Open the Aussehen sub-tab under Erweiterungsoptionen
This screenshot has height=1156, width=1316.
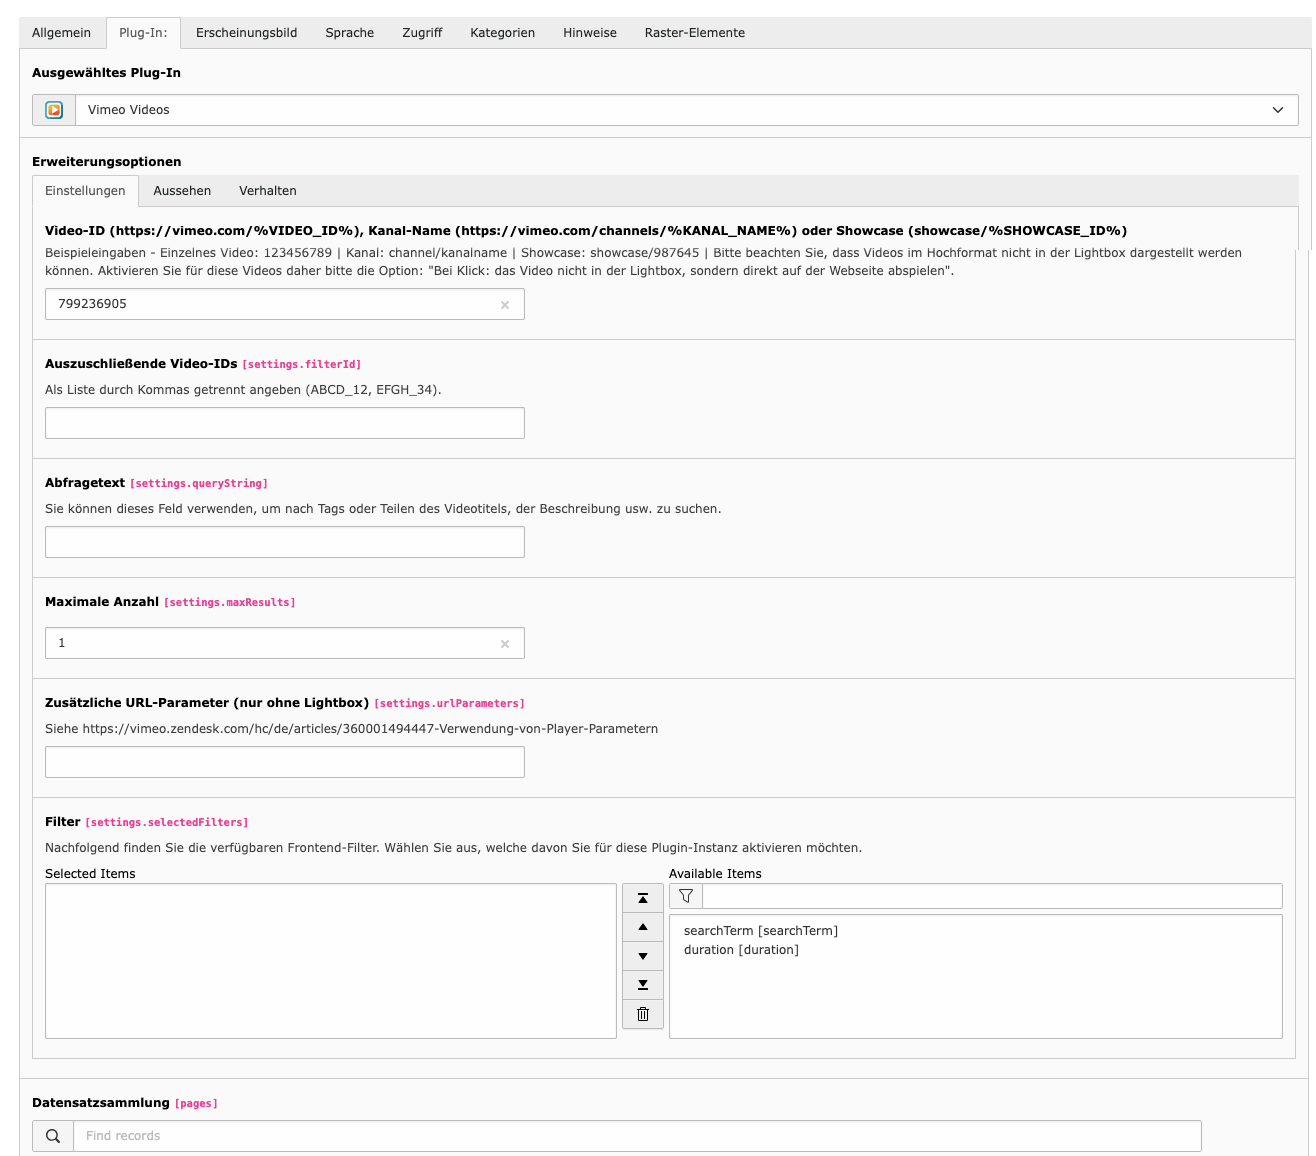pos(181,190)
